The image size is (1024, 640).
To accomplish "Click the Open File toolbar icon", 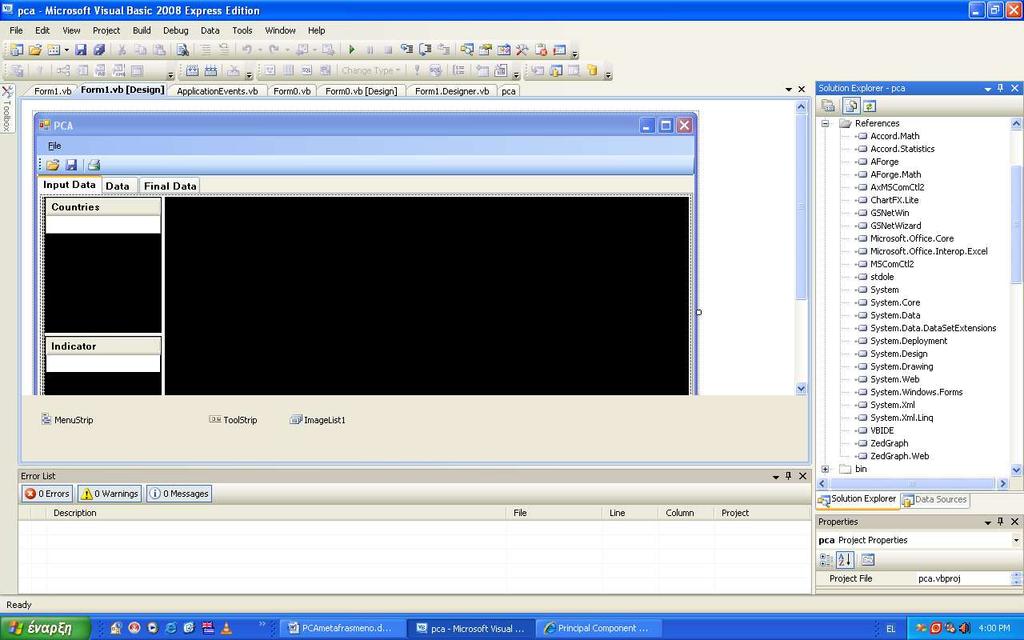I will 35,50.
